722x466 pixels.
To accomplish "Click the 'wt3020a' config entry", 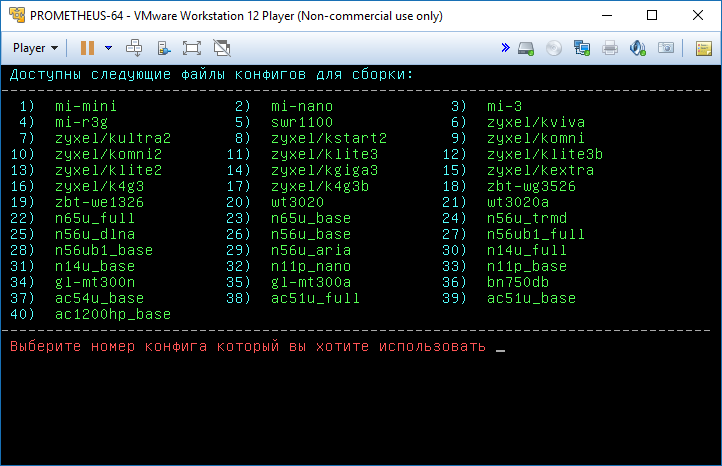I will coord(518,202).
